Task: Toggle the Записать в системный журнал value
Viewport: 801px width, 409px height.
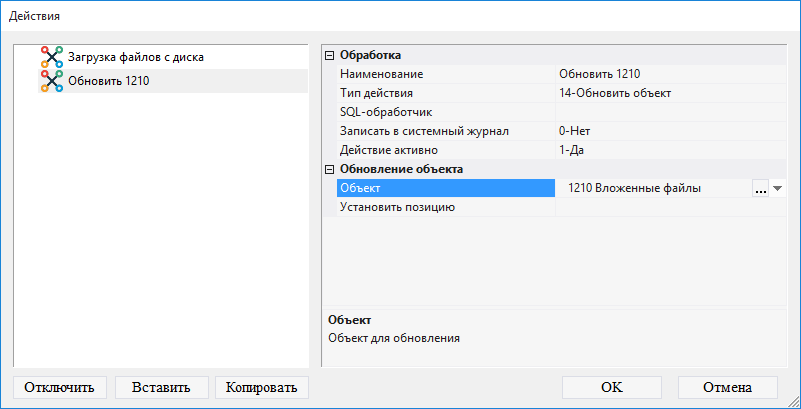Action: pyautogui.click(x=670, y=131)
